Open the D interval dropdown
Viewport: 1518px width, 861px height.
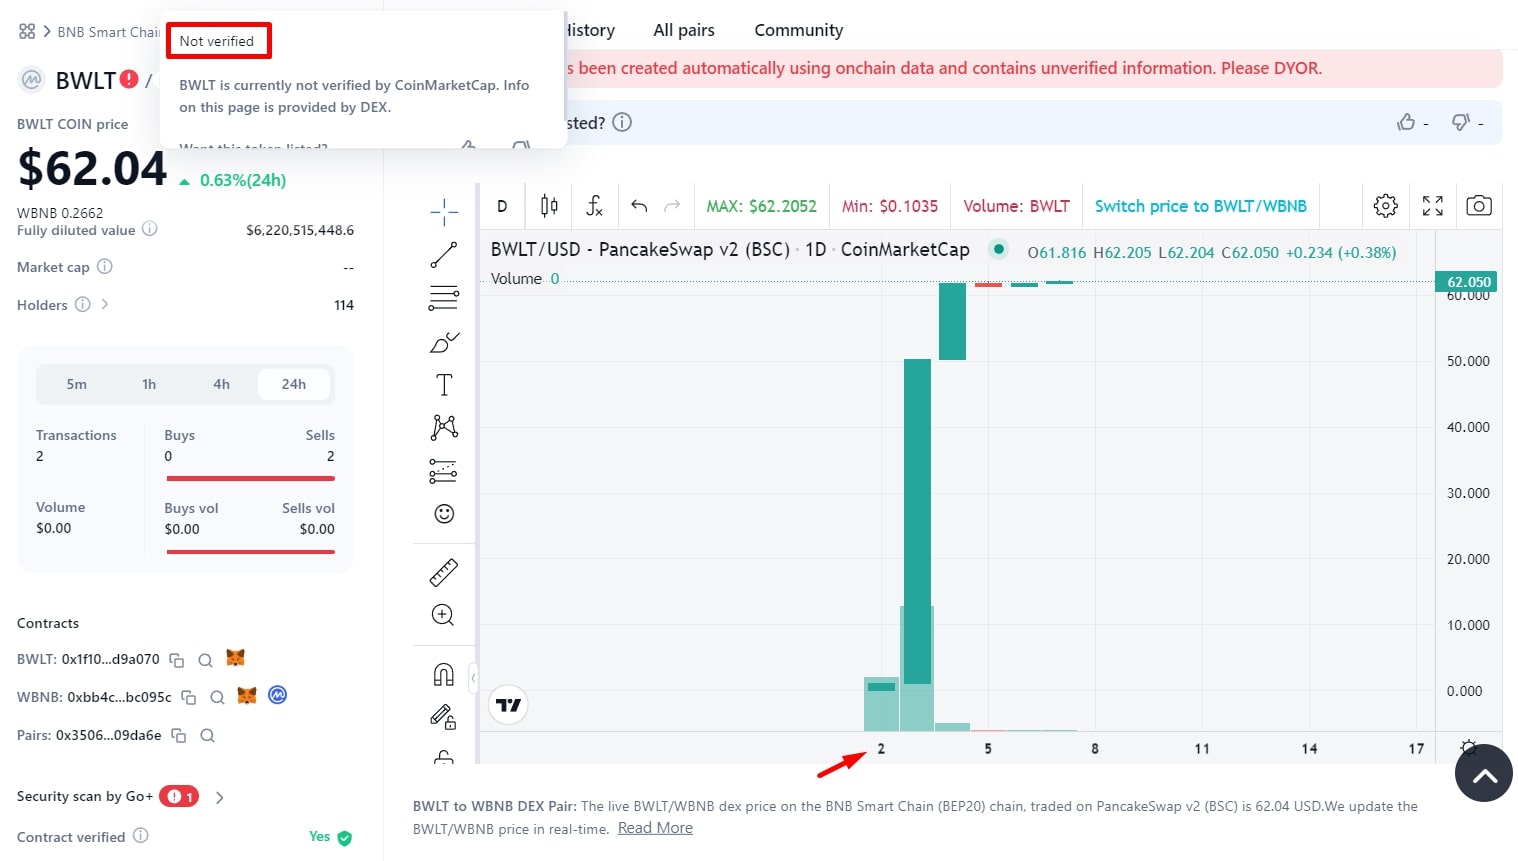[502, 206]
